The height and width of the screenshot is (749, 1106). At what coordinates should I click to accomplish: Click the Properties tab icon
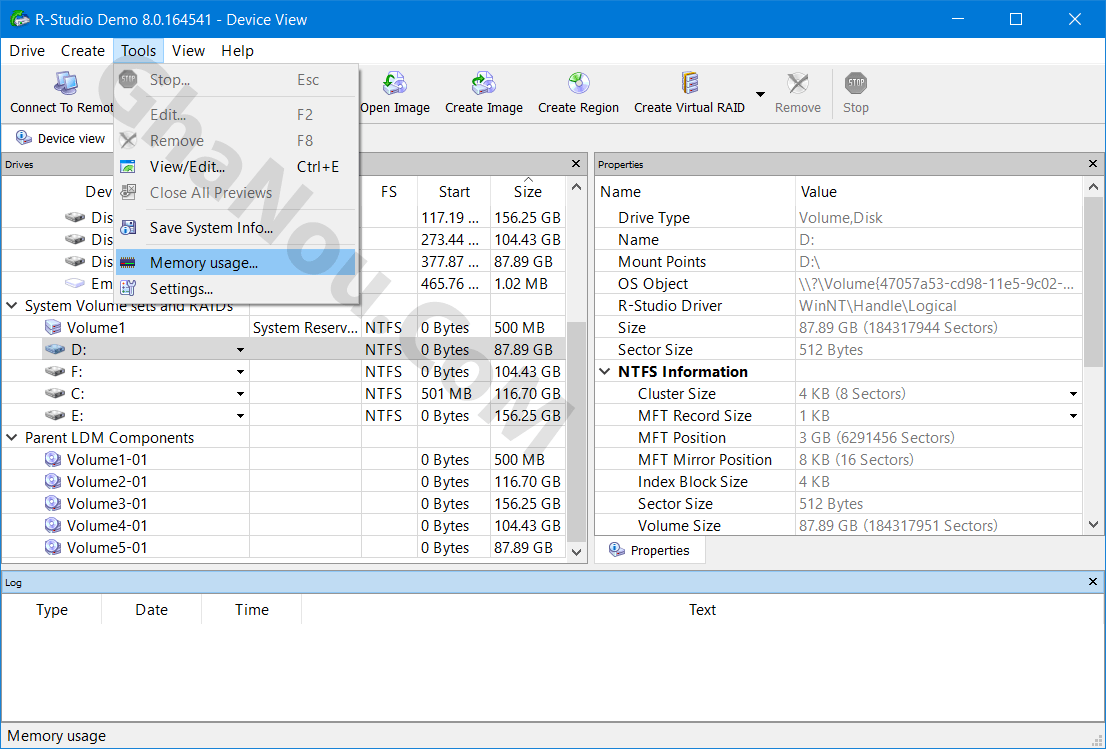point(616,549)
